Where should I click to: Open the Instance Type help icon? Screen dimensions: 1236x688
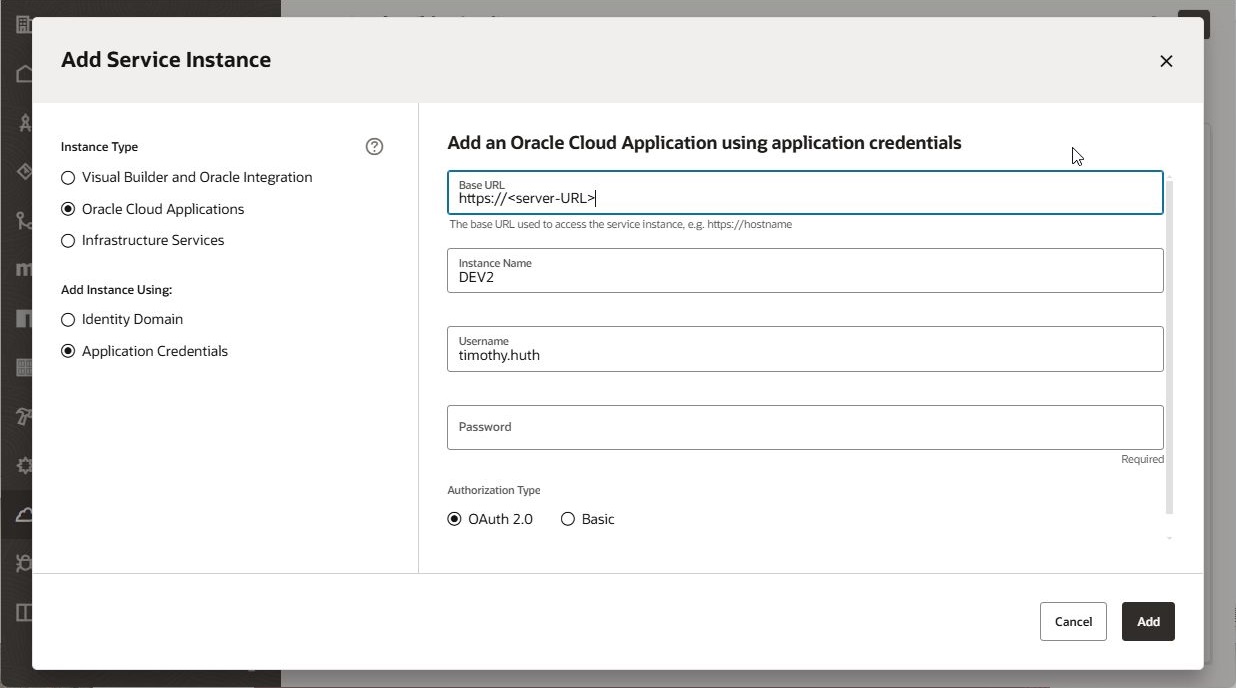tap(374, 147)
